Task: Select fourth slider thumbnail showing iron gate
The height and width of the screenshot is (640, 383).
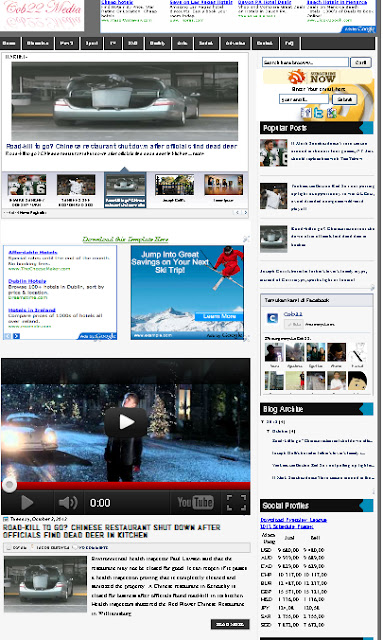Action: click(174, 184)
